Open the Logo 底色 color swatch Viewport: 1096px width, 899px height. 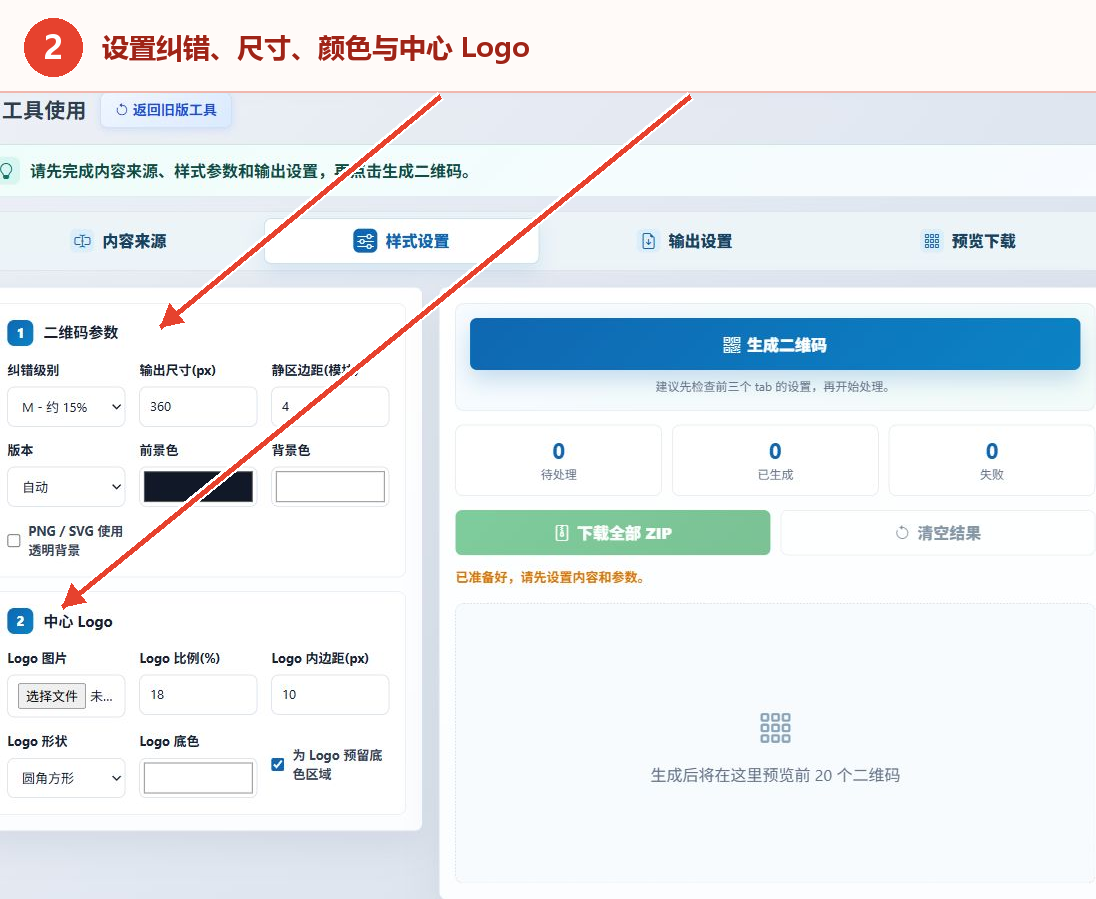coord(199,778)
